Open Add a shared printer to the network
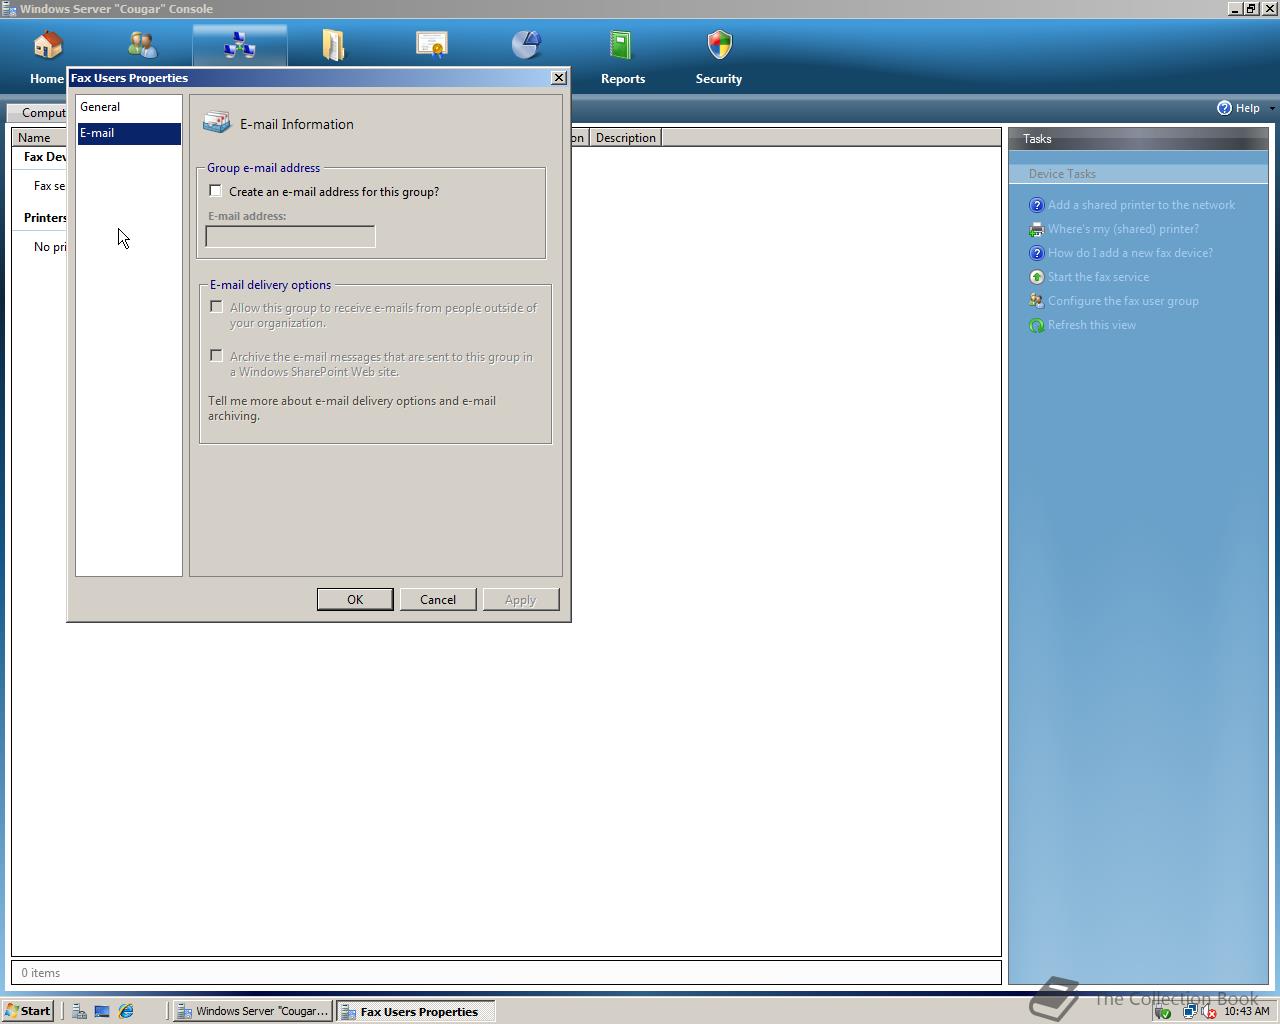This screenshot has height=1024, width=1280. tap(1141, 205)
